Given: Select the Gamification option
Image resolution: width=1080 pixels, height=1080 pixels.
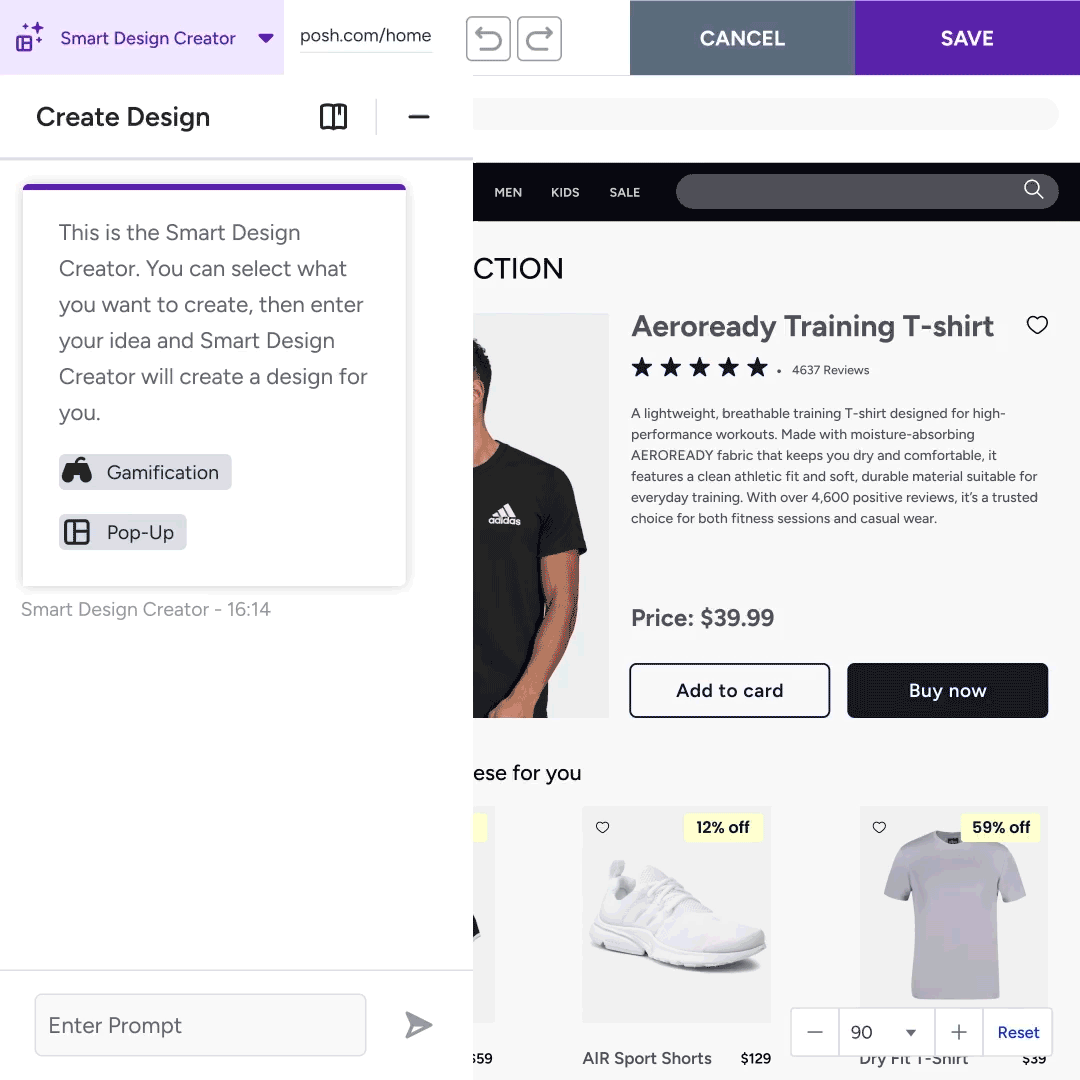Looking at the screenshot, I should 145,472.
